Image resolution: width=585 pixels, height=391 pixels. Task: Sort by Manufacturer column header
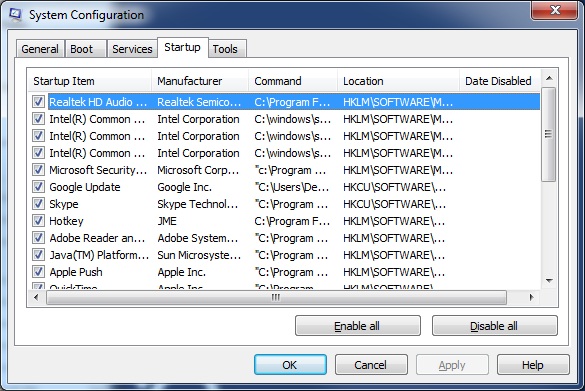tap(200, 81)
